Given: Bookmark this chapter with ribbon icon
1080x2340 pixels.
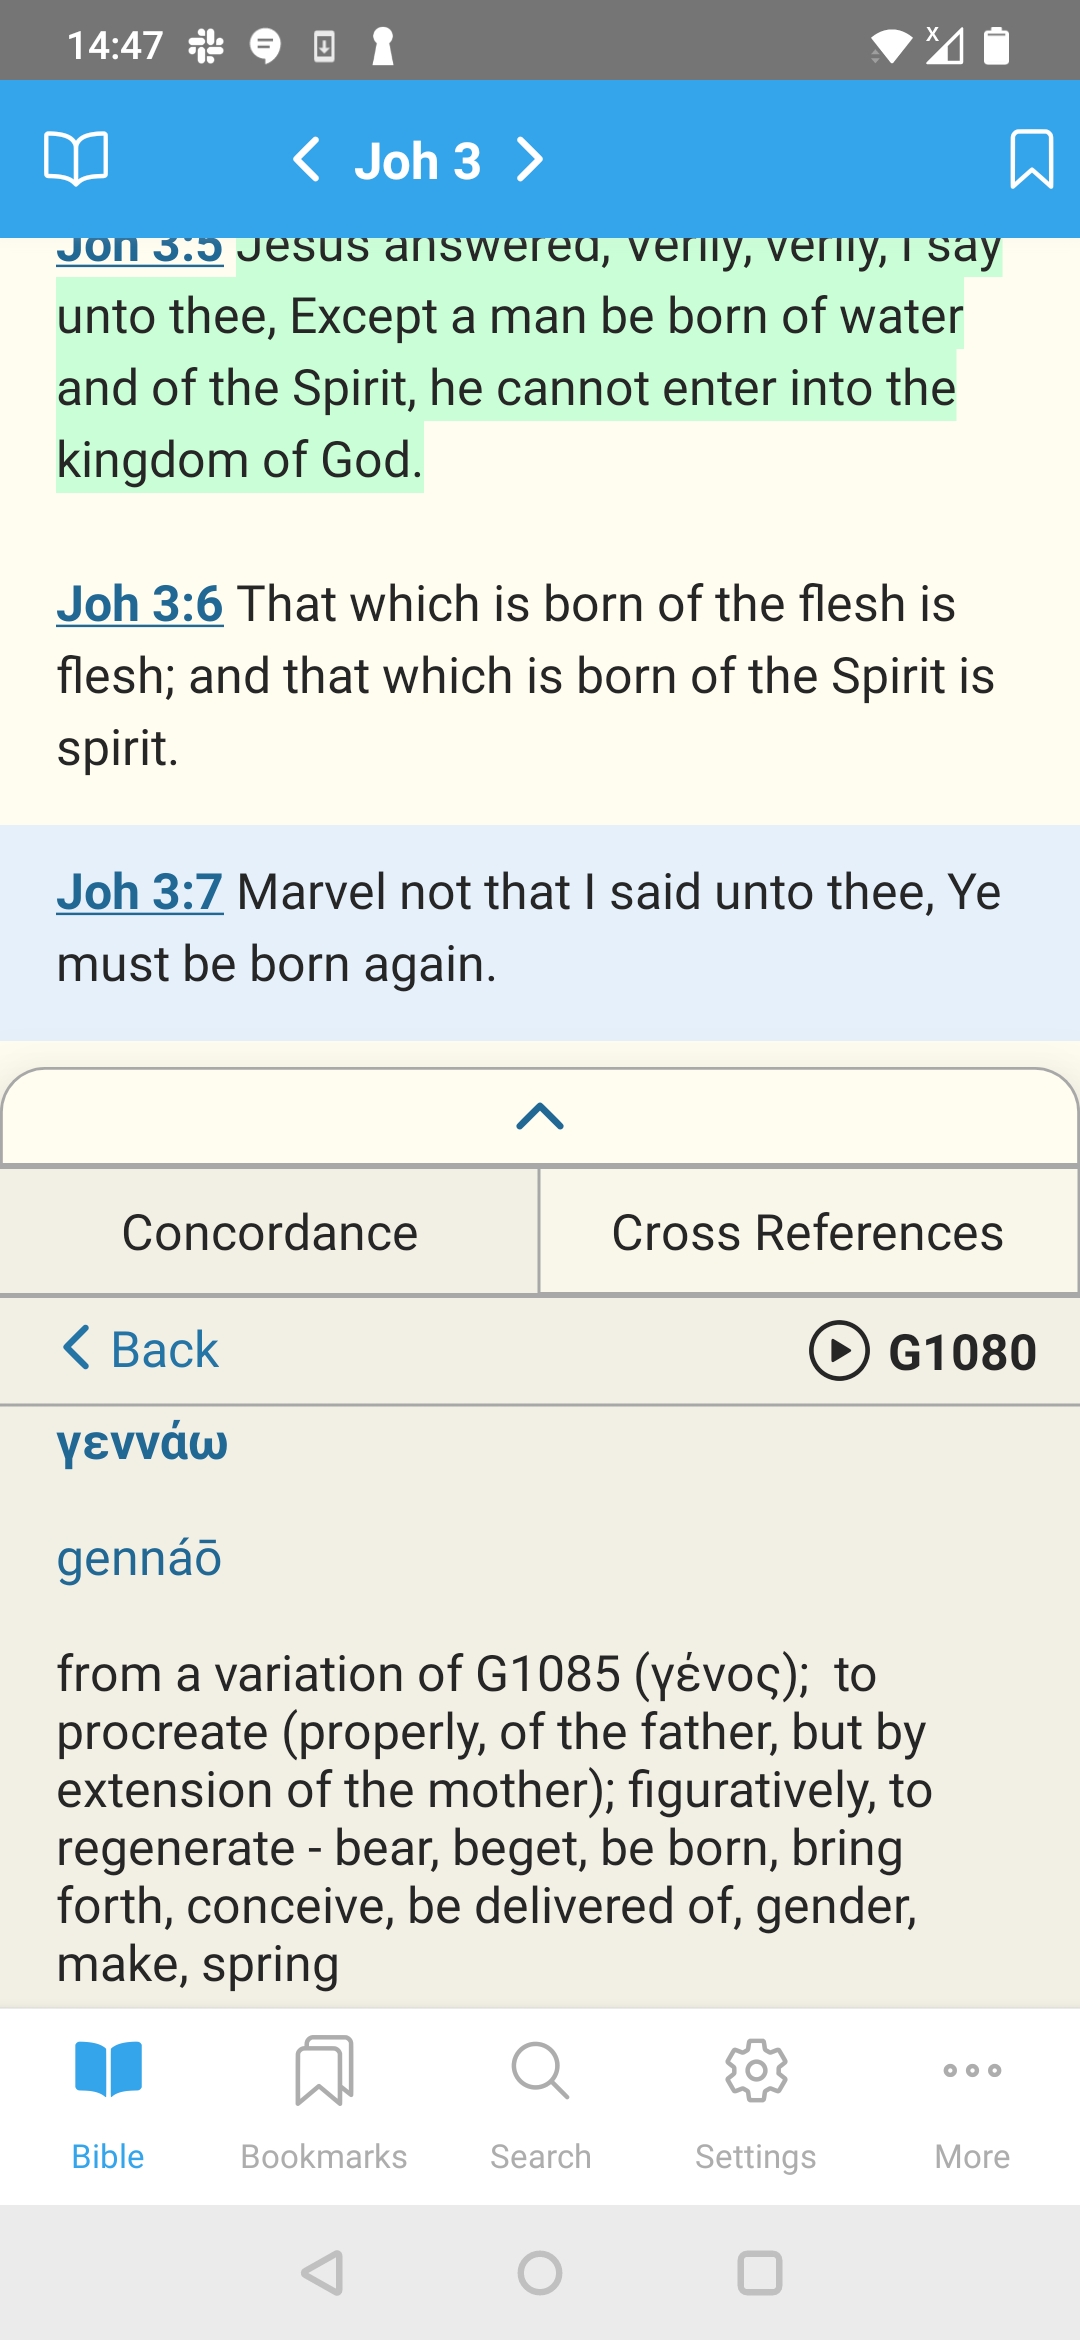Looking at the screenshot, I should pos(1031,158).
